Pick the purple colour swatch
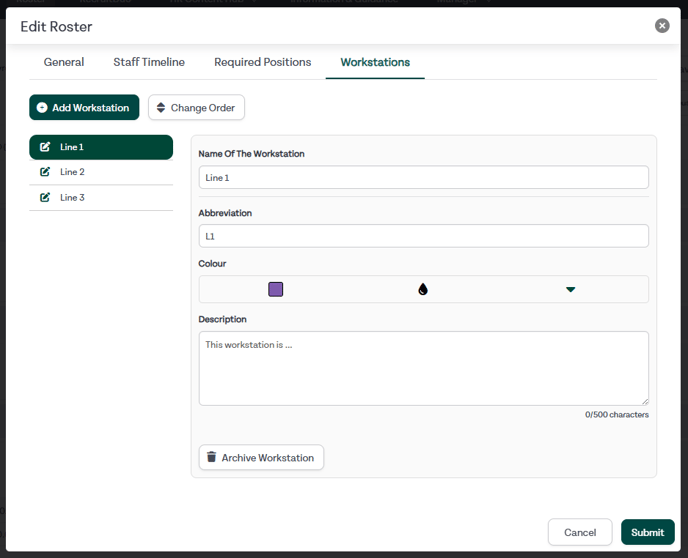 click(x=276, y=289)
